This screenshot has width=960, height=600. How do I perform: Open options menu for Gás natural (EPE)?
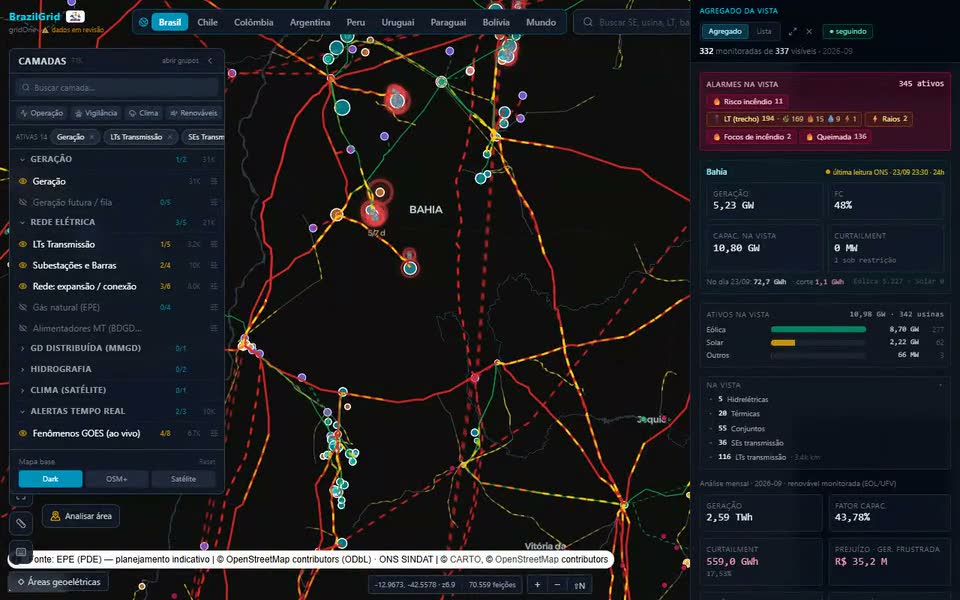[x=214, y=307]
